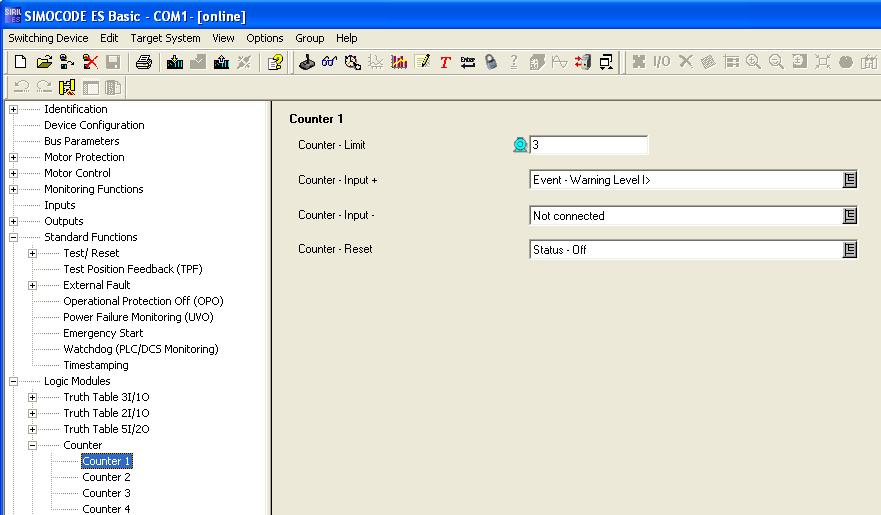Expand the Motor Protection node
Image resolution: width=881 pixels, height=515 pixels.
(13, 158)
